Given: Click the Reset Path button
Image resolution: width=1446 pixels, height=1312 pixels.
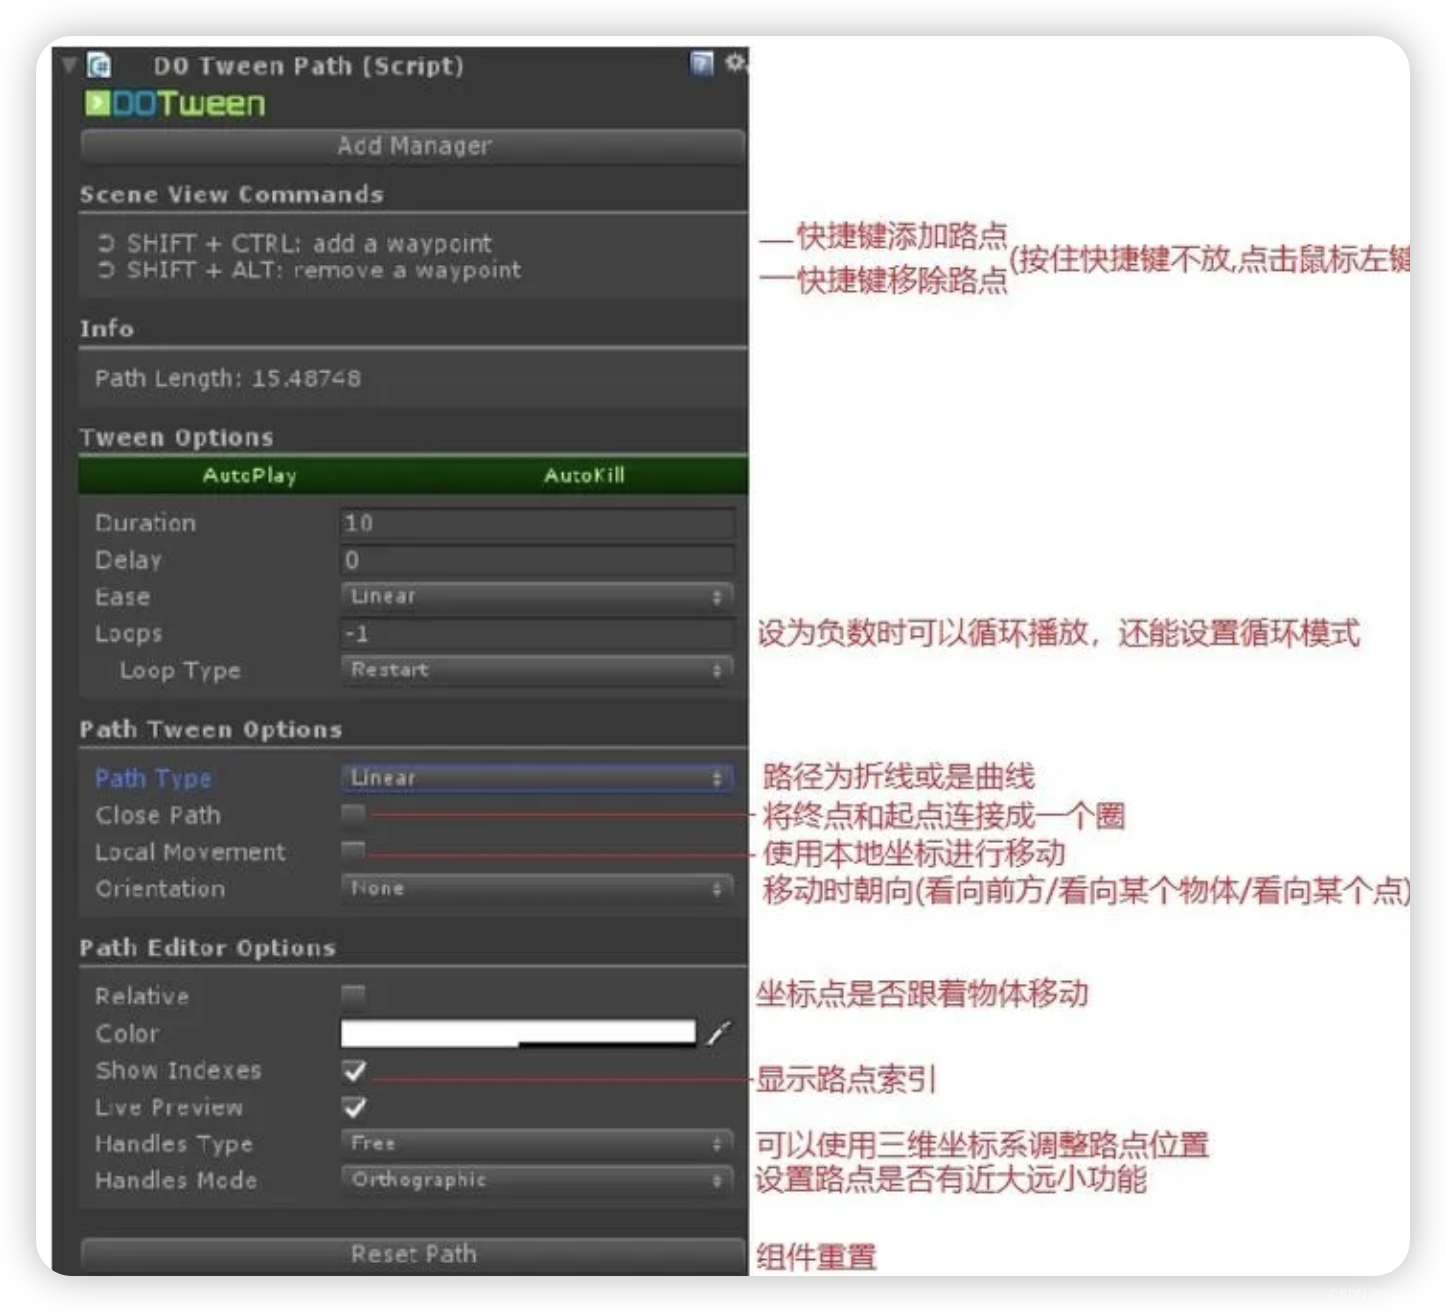Looking at the screenshot, I should tap(413, 1254).
